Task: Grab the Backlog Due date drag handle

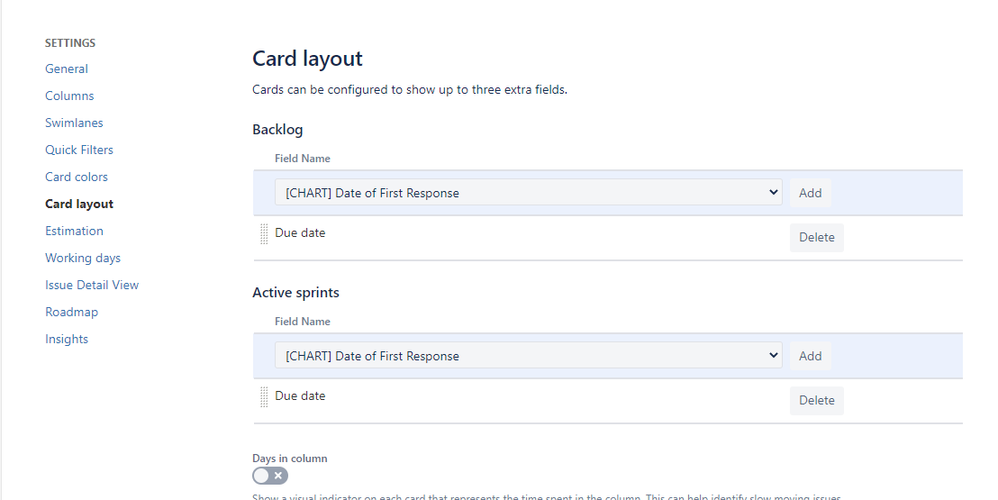Action: pyautogui.click(x=264, y=234)
